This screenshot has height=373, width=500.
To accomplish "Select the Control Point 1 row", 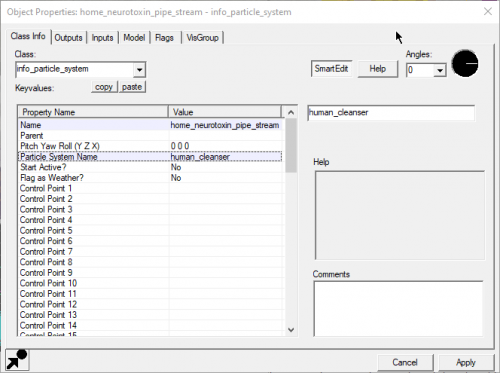I will [x=150, y=188].
